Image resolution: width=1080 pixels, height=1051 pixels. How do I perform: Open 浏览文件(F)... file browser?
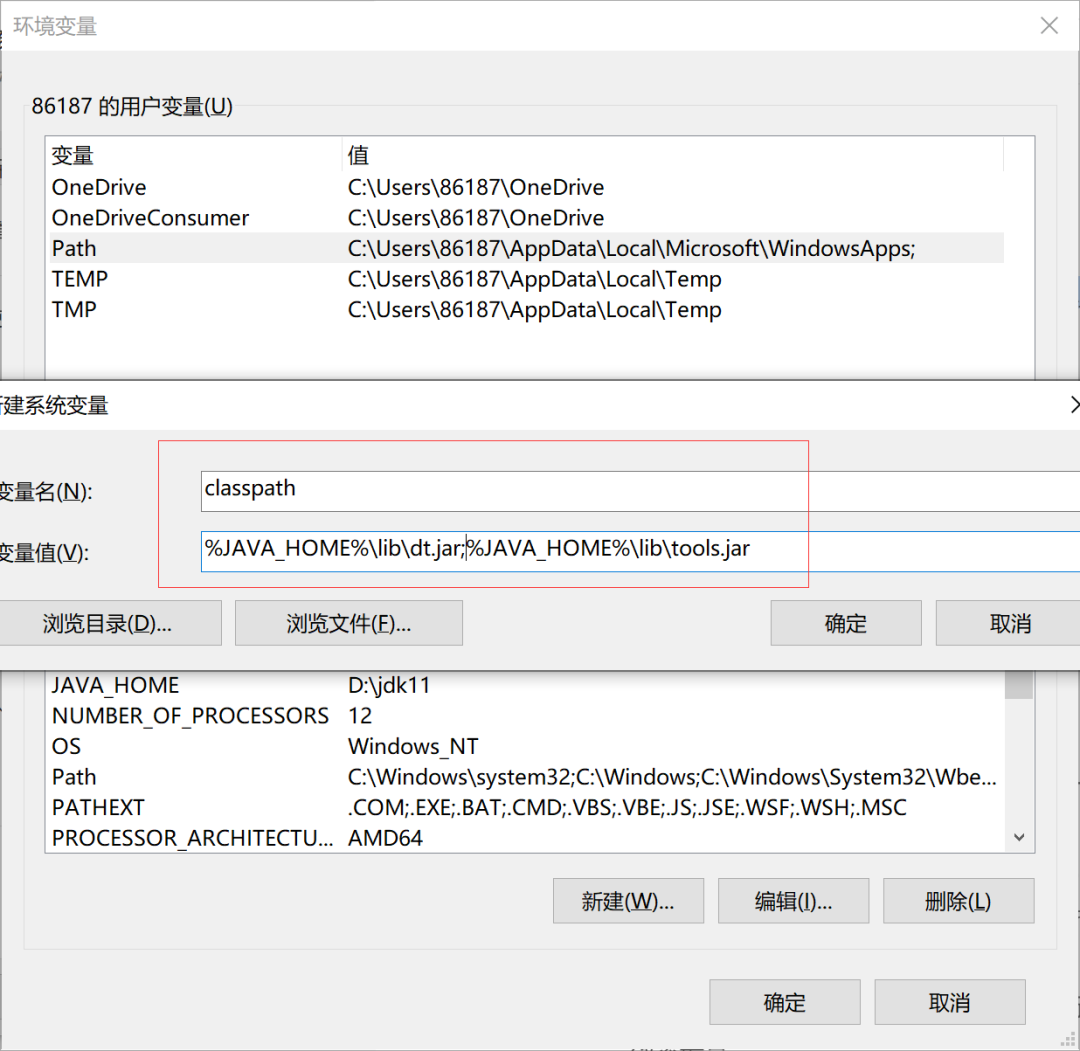coord(349,623)
